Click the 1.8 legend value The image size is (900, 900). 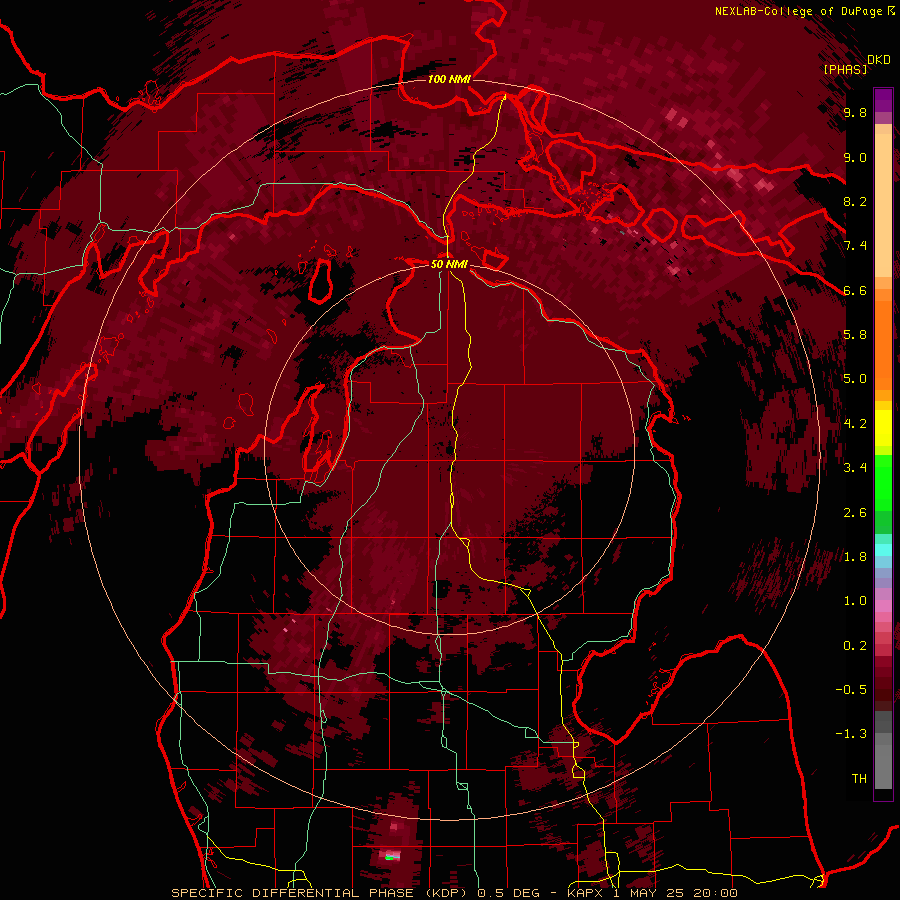[855, 557]
